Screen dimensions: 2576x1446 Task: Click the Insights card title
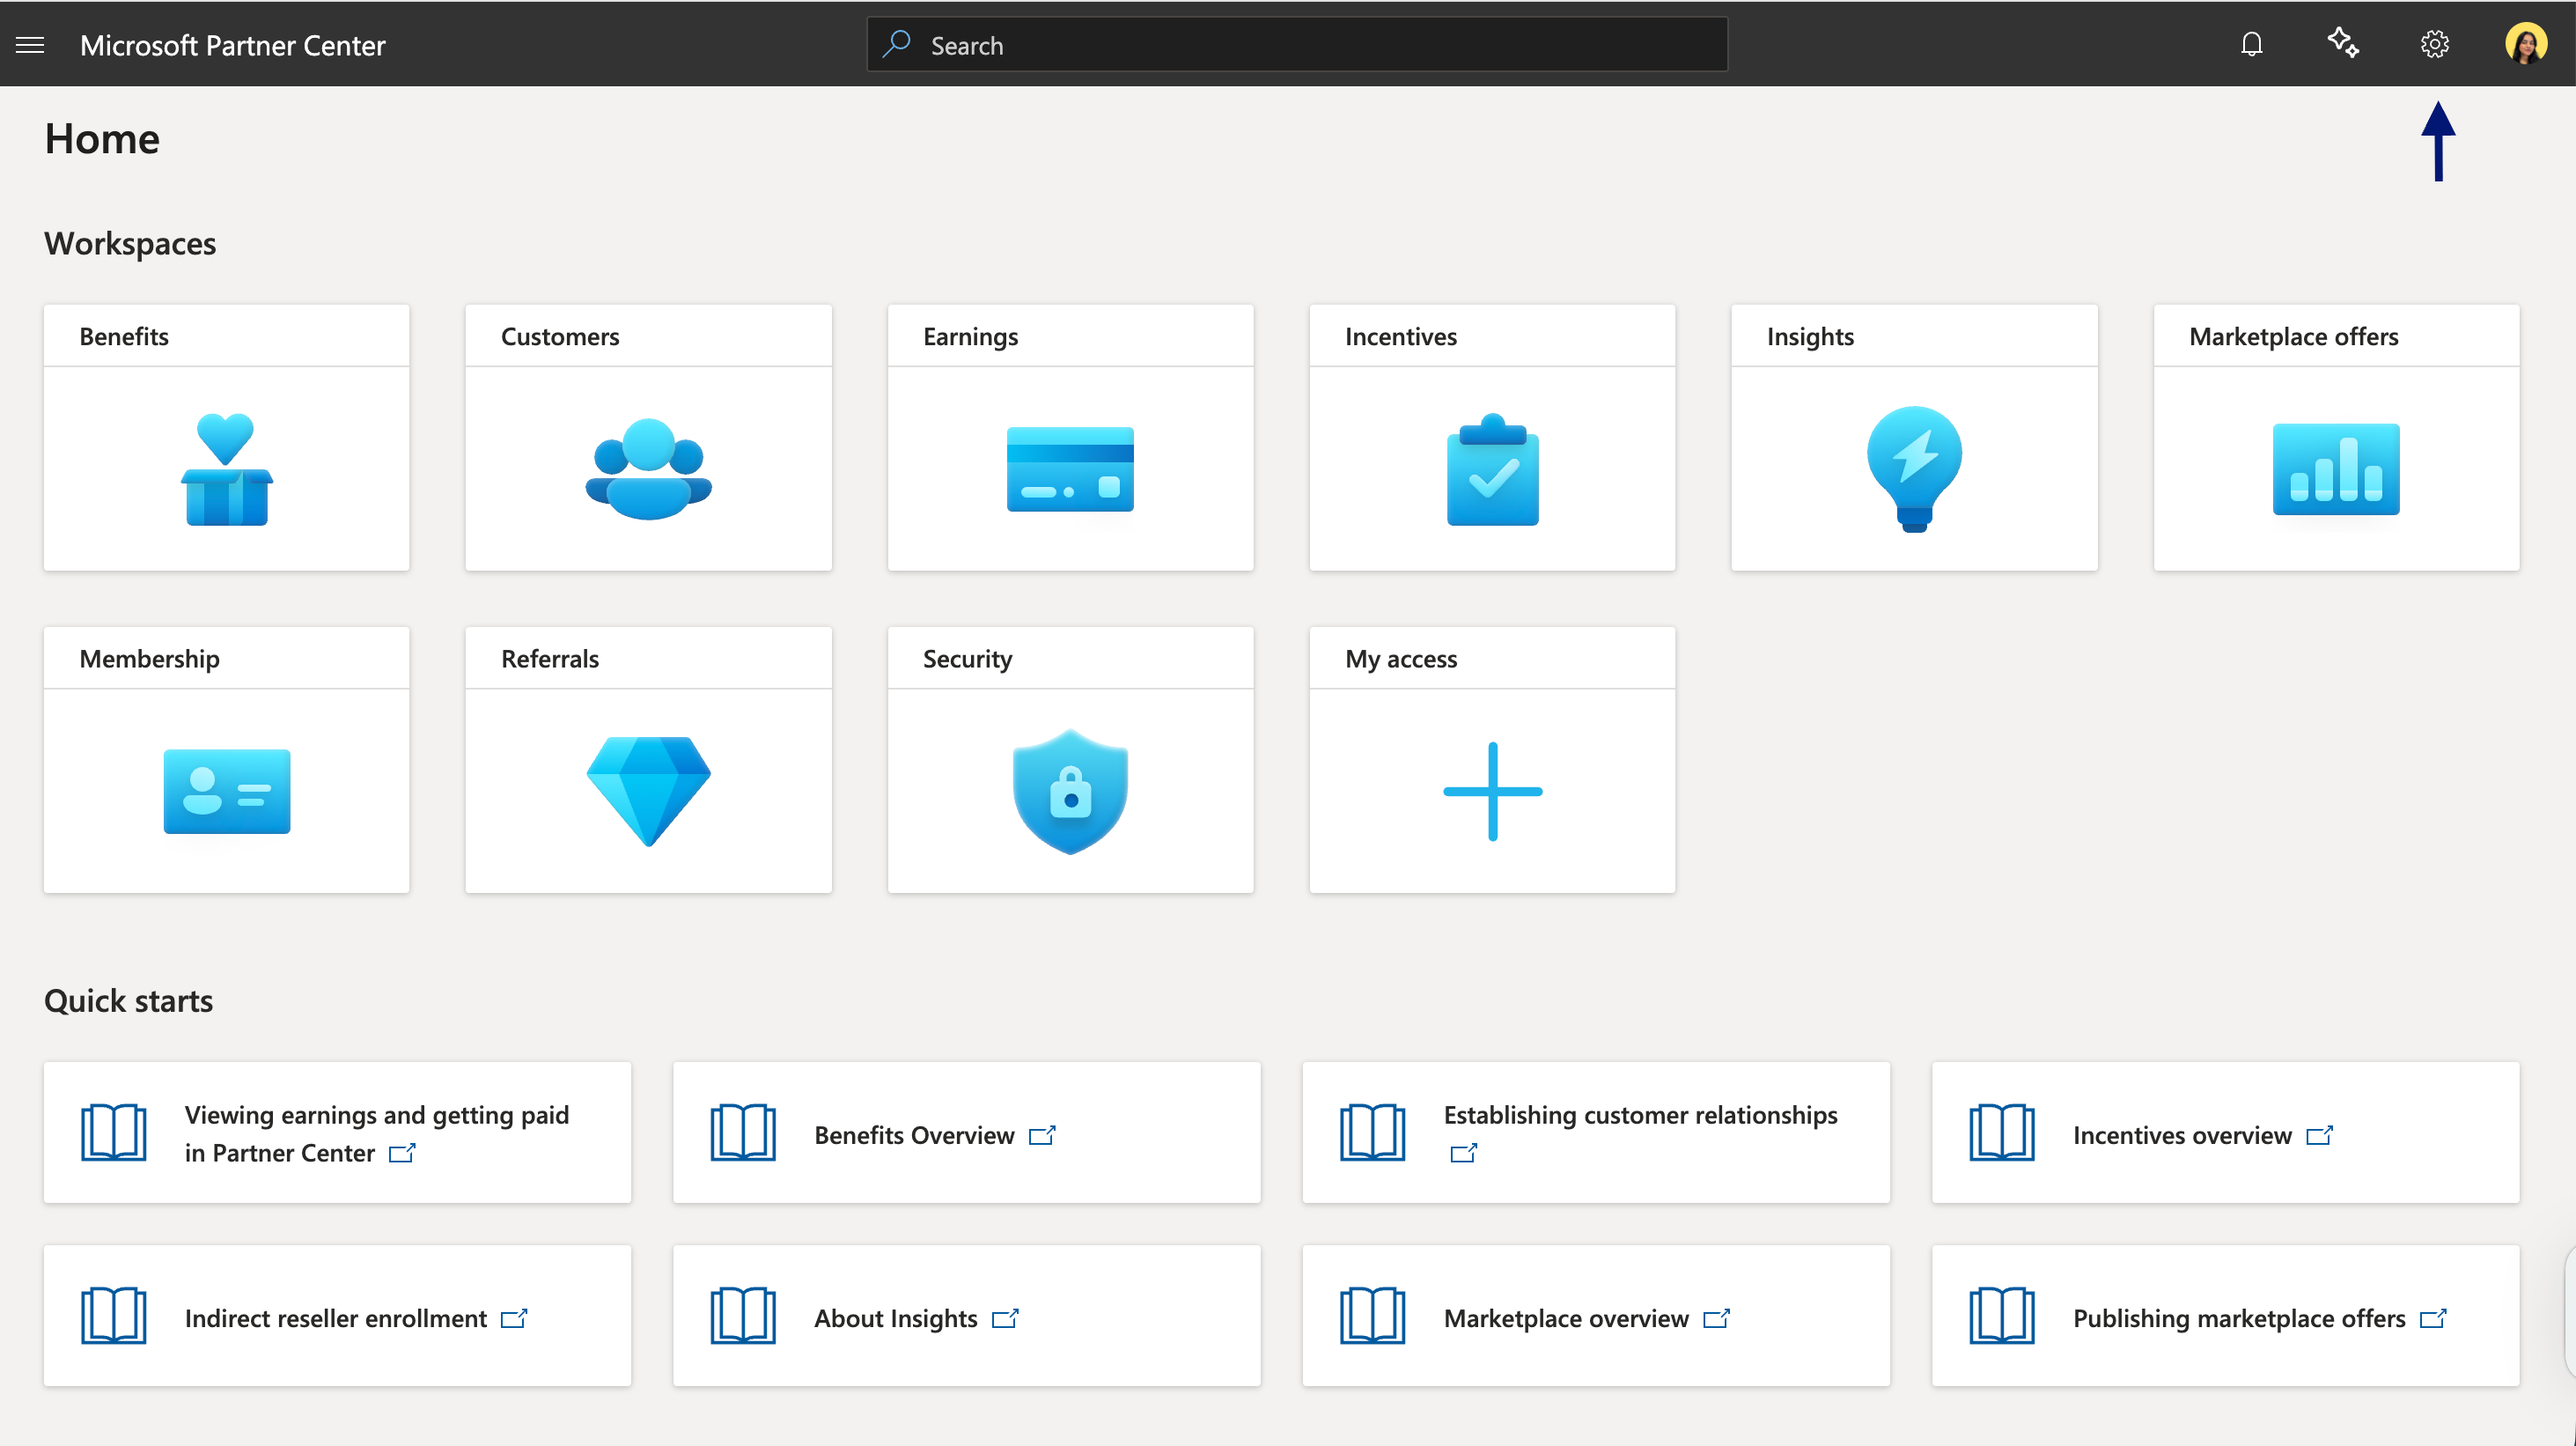[1810, 337]
